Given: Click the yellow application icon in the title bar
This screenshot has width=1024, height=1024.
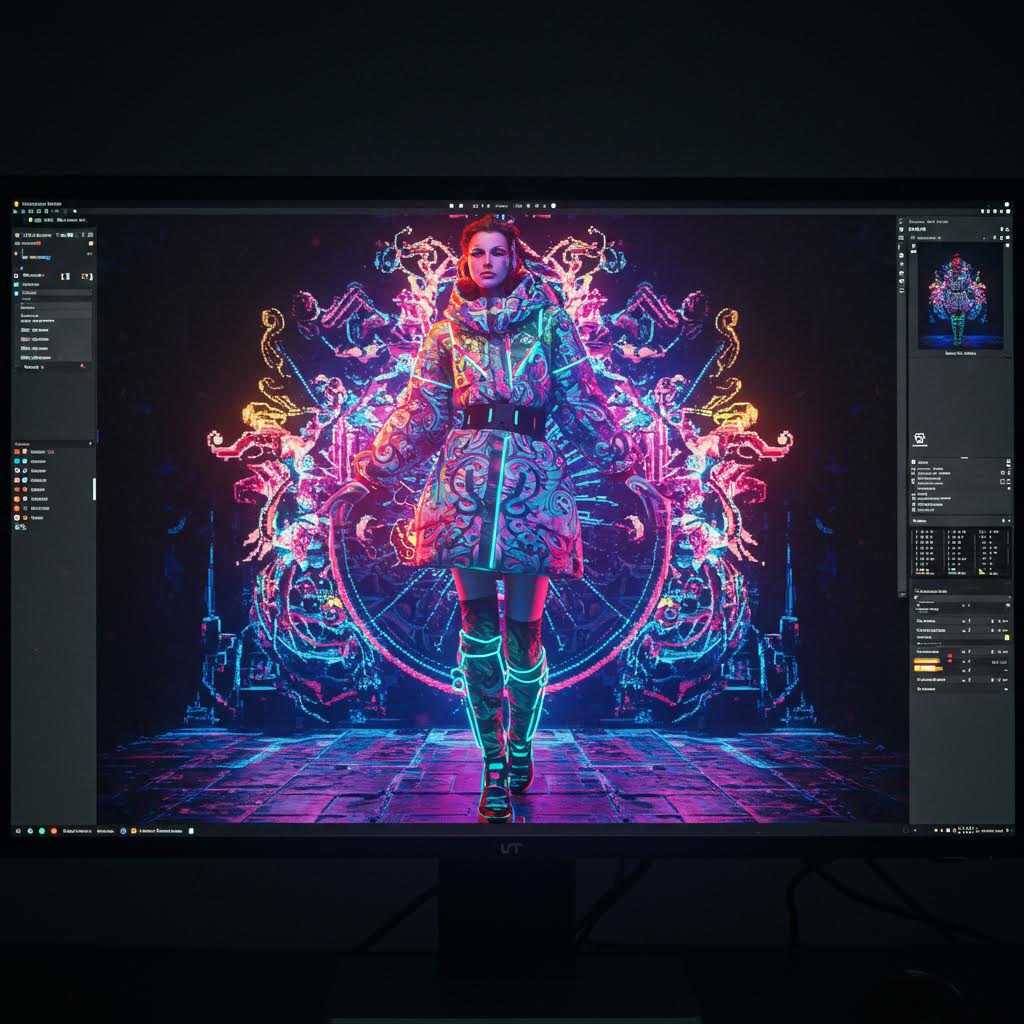Looking at the screenshot, I should 17,204.
